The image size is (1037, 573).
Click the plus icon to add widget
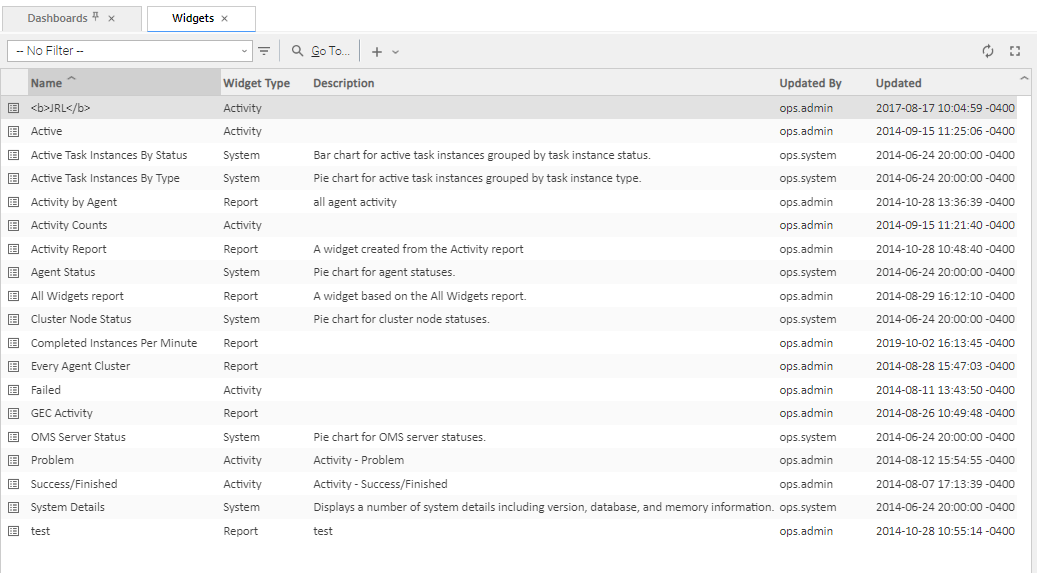tap(377, 51)
